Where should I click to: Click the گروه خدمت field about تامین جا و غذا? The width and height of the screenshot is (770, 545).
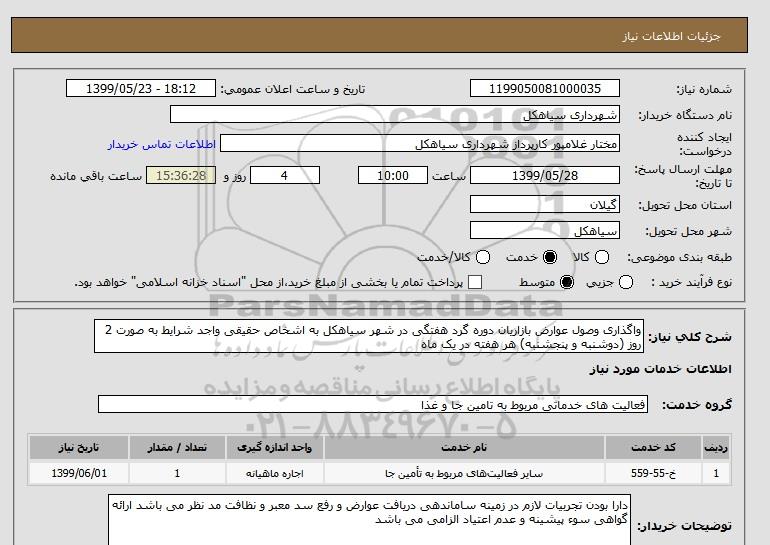pyautogui.click(x=373, y=405)
